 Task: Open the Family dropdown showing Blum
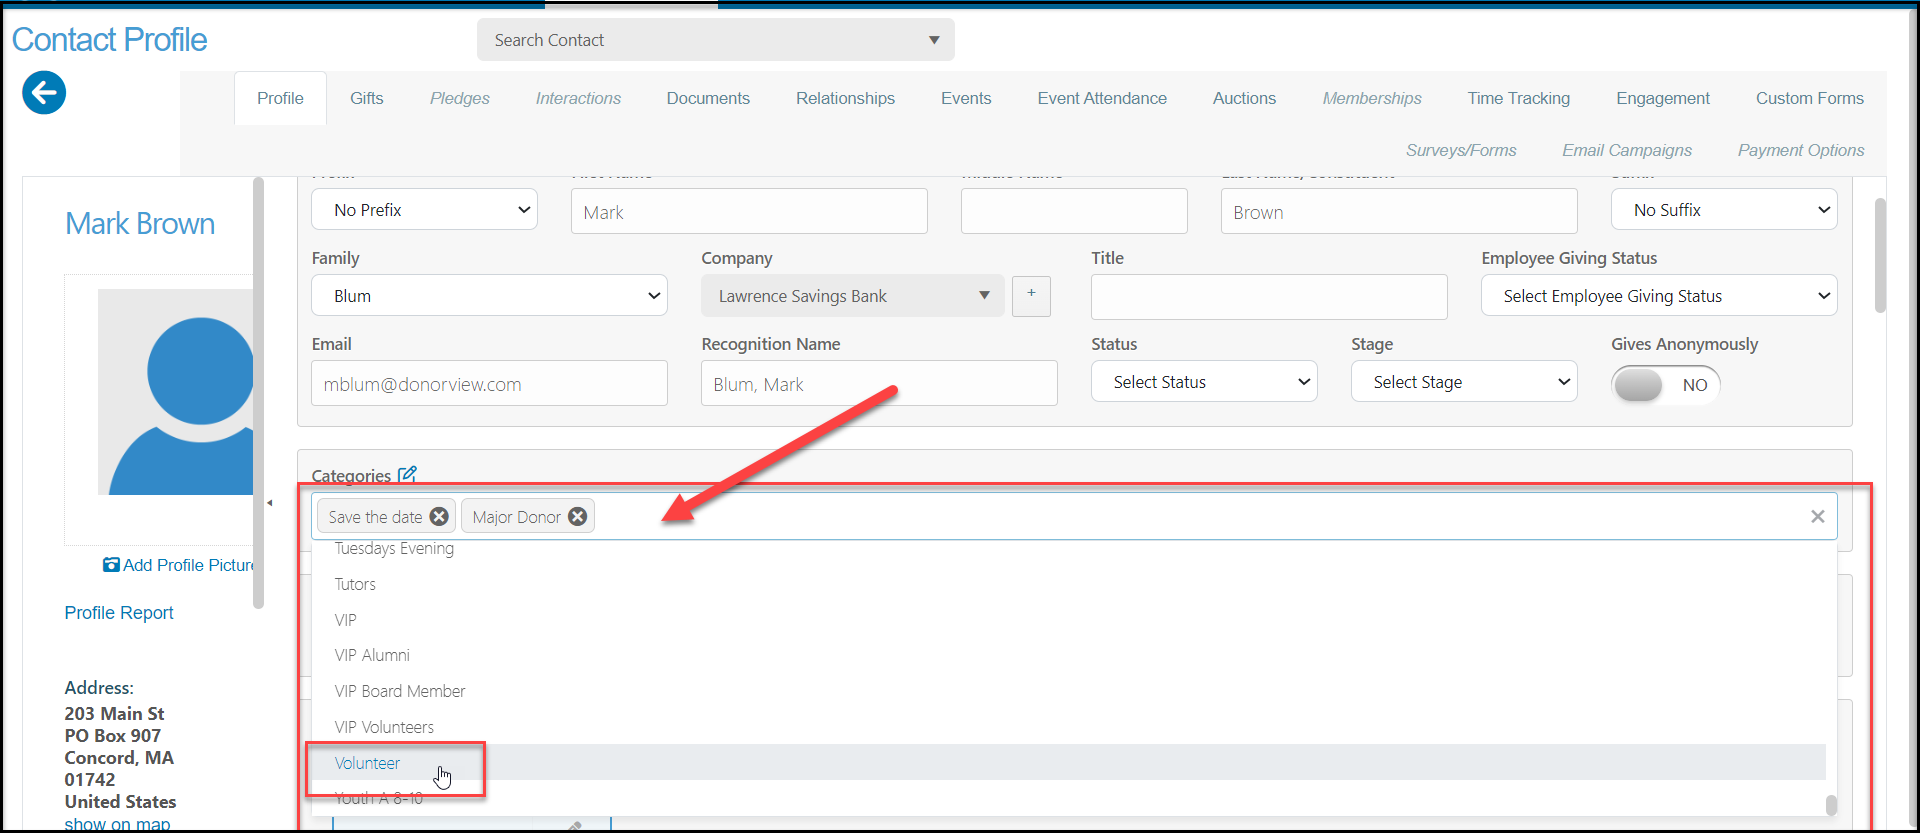point(489,296)
